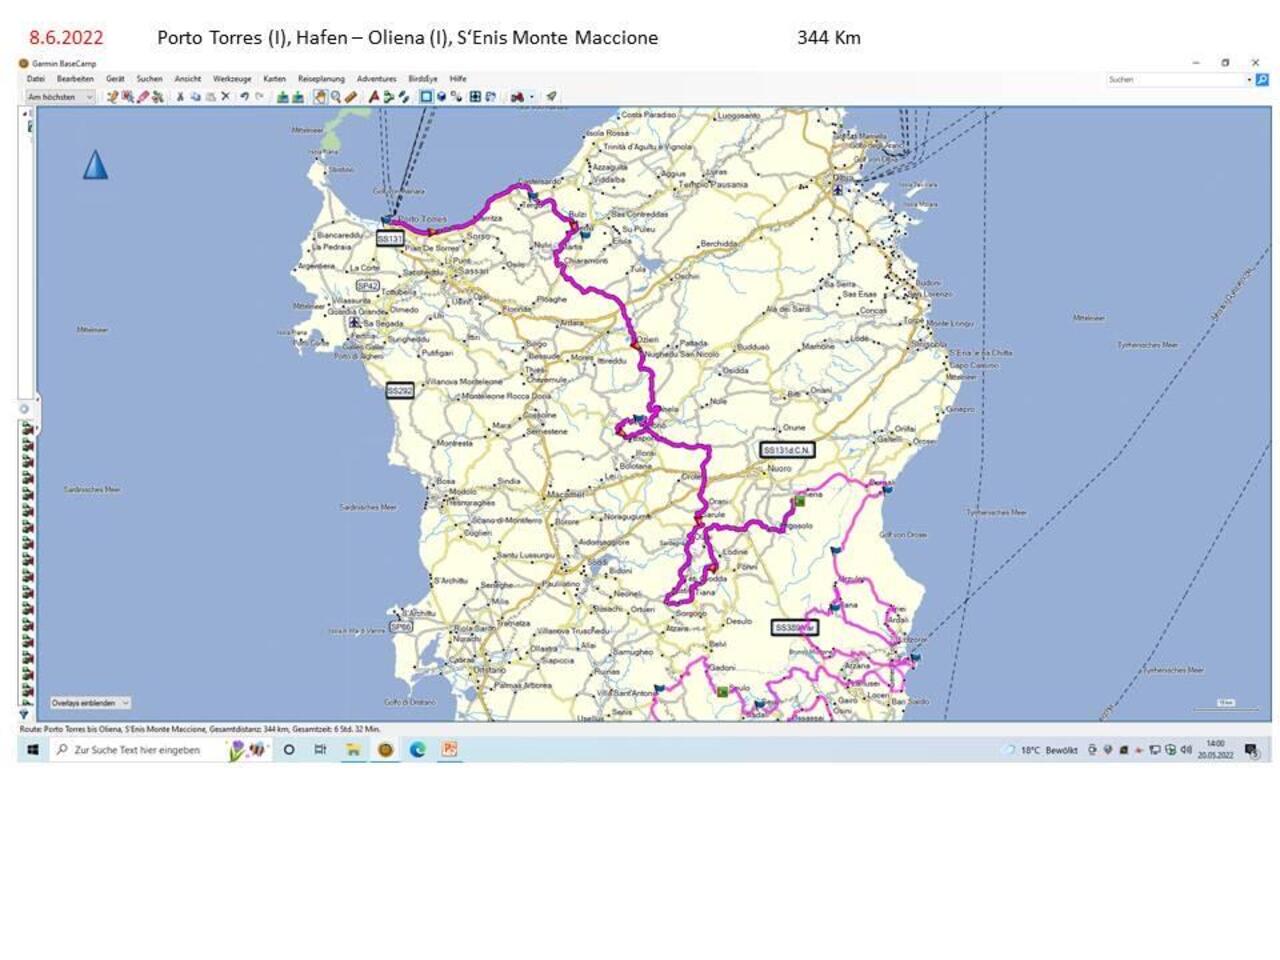Toggle the filter funnel in left panel

point(24,715)
